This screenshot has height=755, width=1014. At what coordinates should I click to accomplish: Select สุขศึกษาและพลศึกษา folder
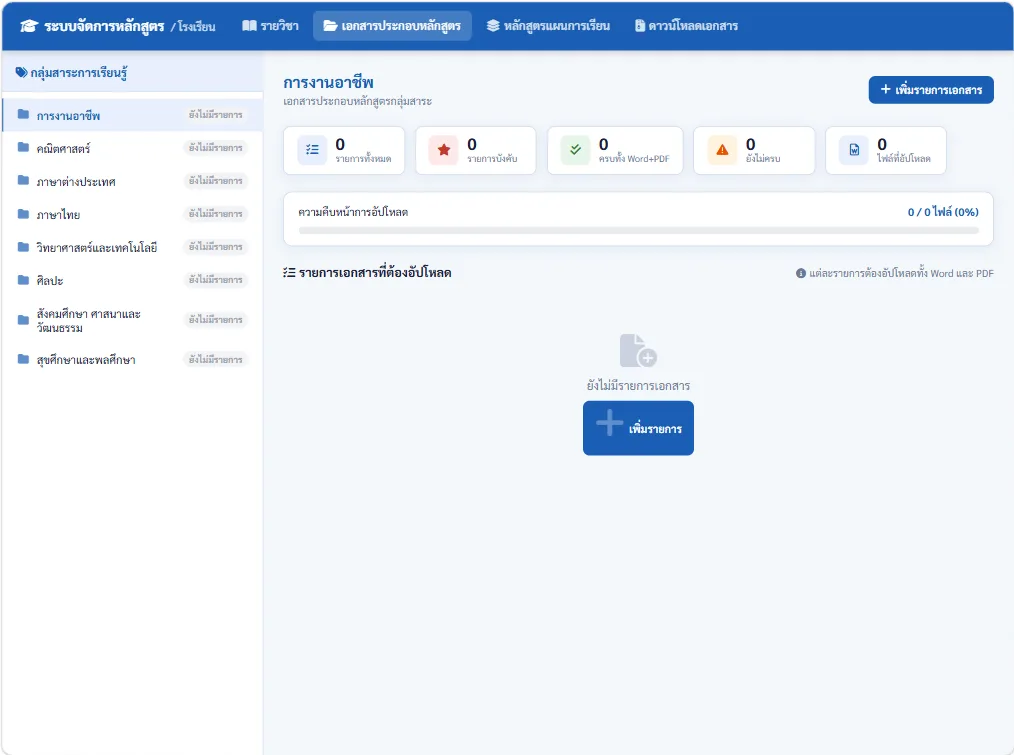pyautogui.click(x=133, y=360)
